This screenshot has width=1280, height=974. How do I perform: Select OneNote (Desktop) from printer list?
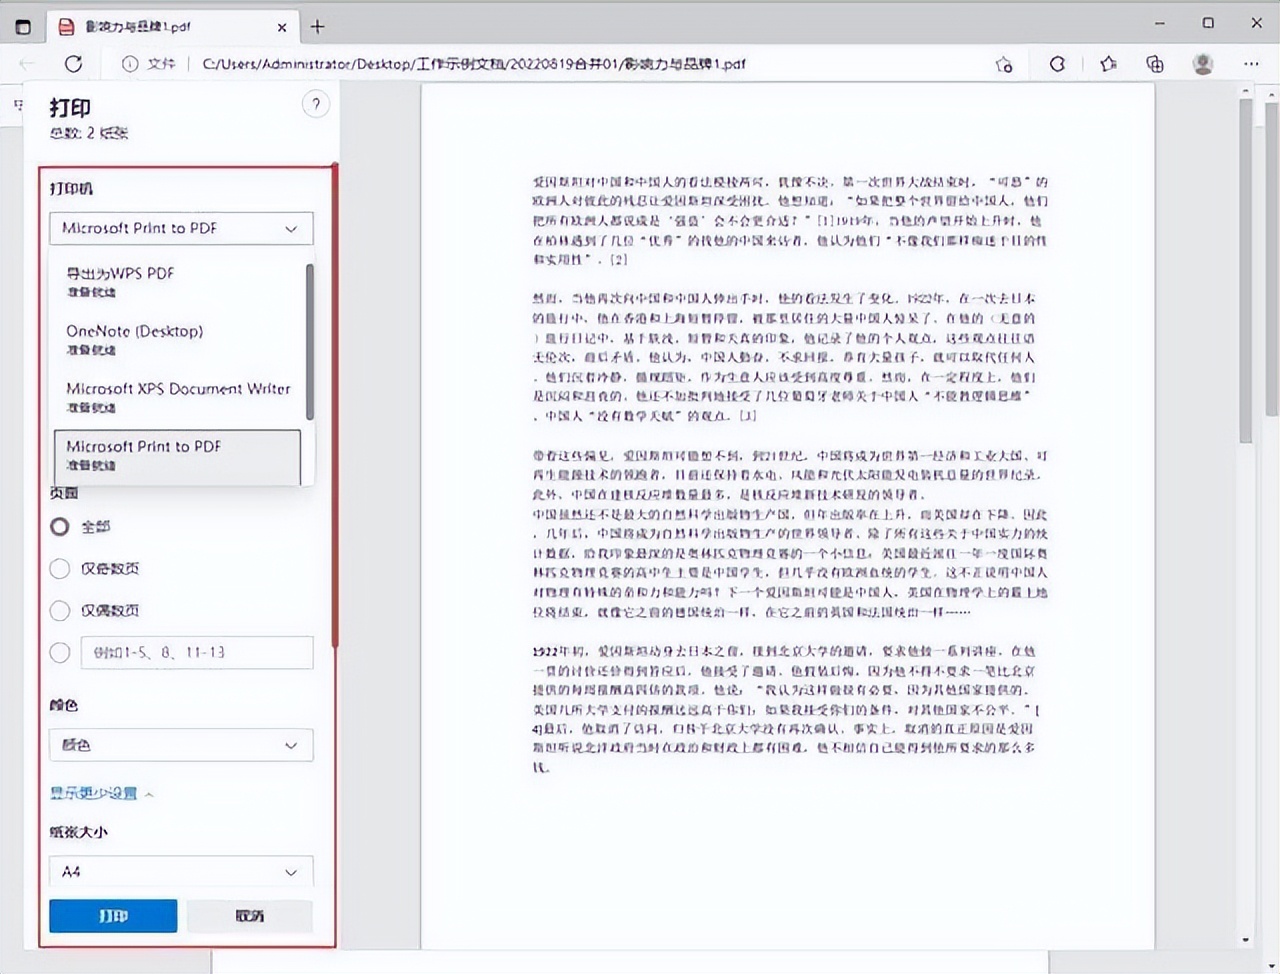[x=134, y=331]
